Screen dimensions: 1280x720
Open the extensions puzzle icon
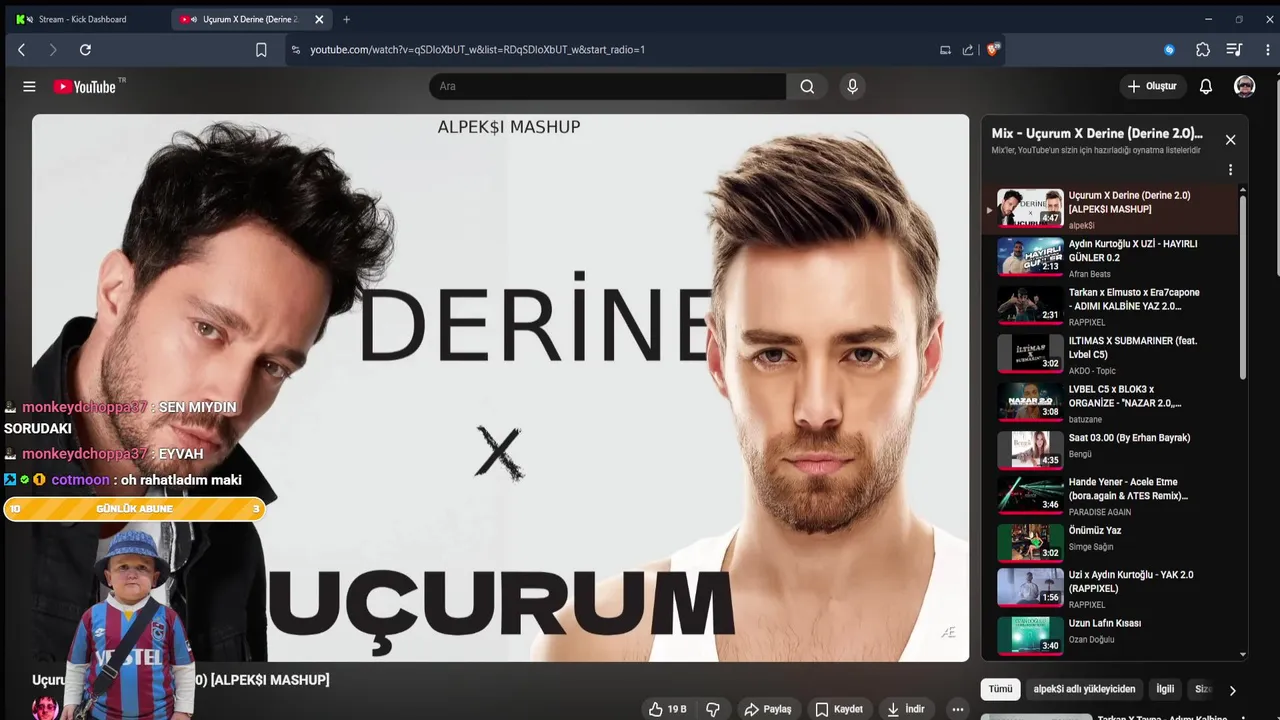click(1203, 49)
